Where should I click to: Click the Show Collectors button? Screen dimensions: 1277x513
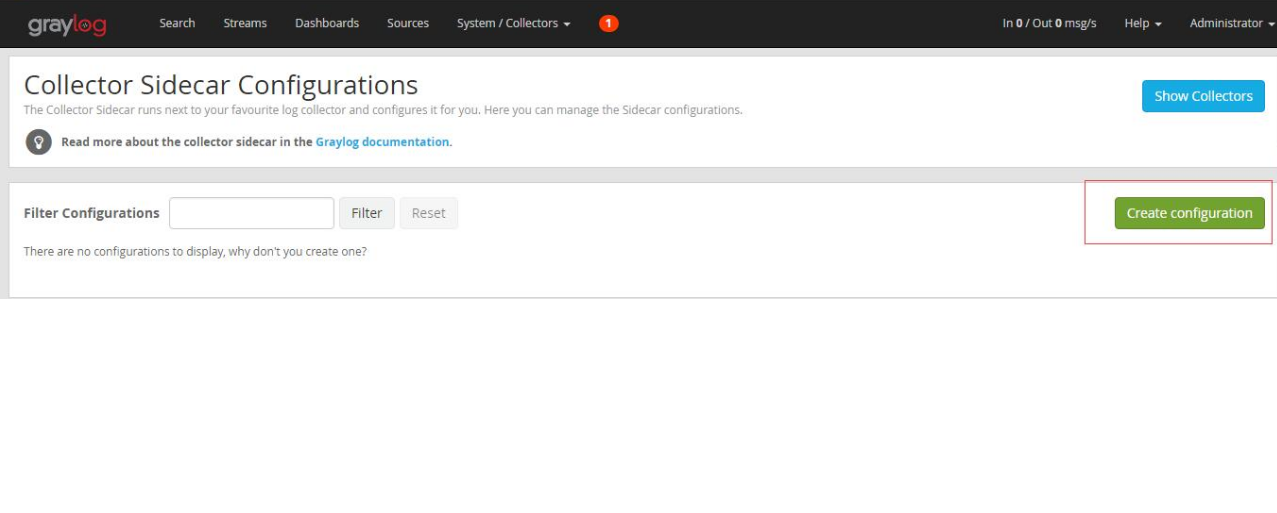(1203, 96)
